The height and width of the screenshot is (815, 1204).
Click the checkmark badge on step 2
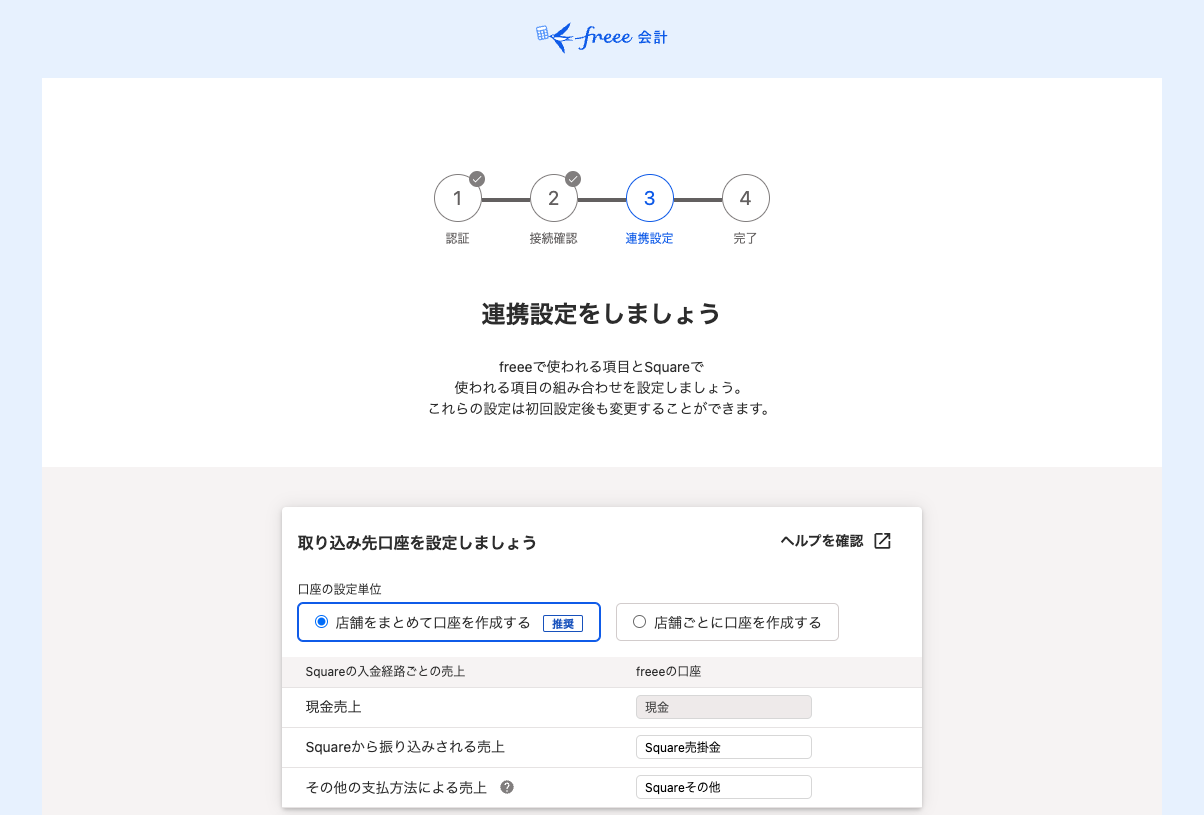coord(573,179)
